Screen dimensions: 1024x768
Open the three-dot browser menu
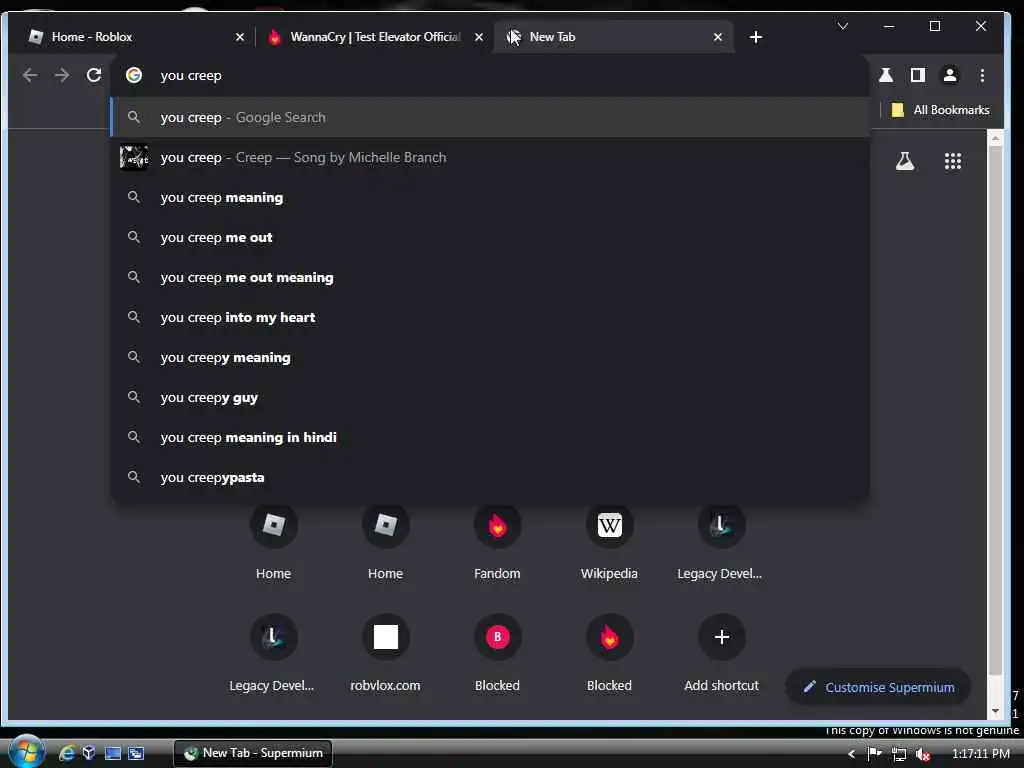click(982, 75)
